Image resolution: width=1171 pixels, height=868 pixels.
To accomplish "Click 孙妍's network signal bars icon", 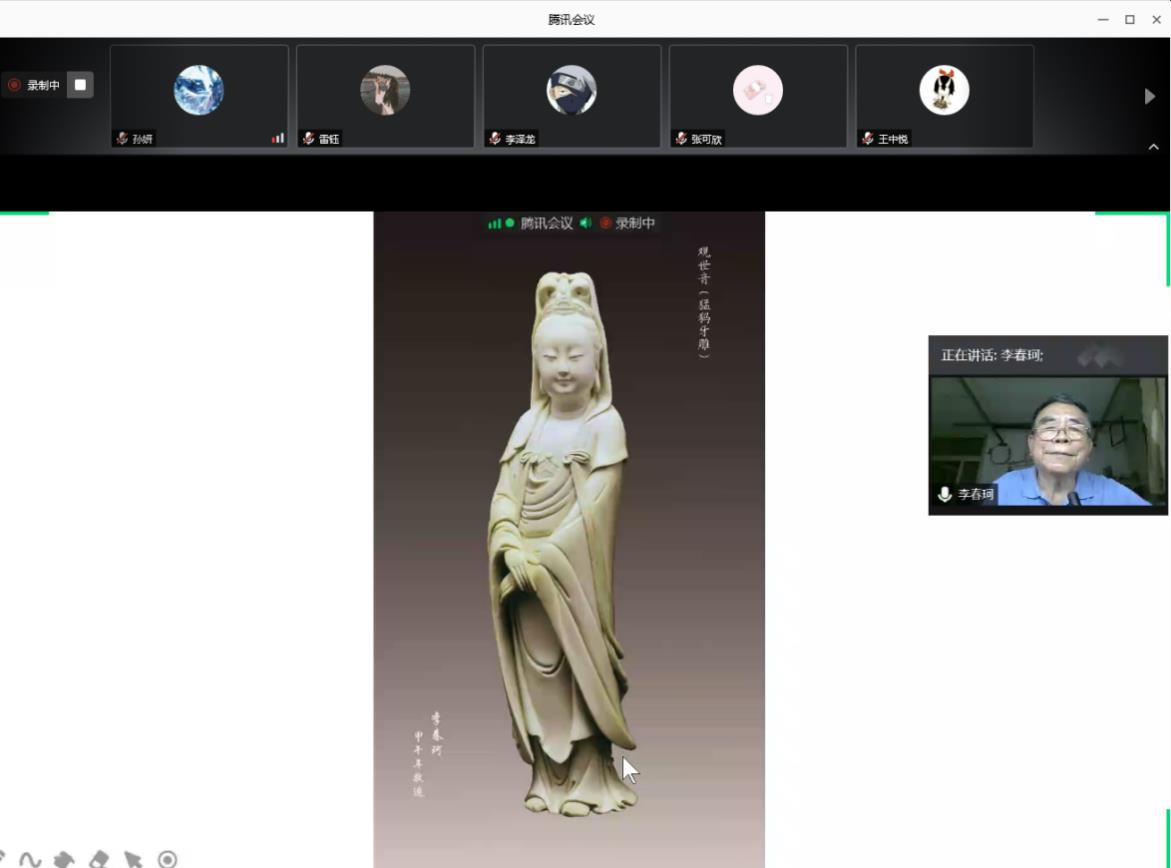I will click(x=277, y=139).
